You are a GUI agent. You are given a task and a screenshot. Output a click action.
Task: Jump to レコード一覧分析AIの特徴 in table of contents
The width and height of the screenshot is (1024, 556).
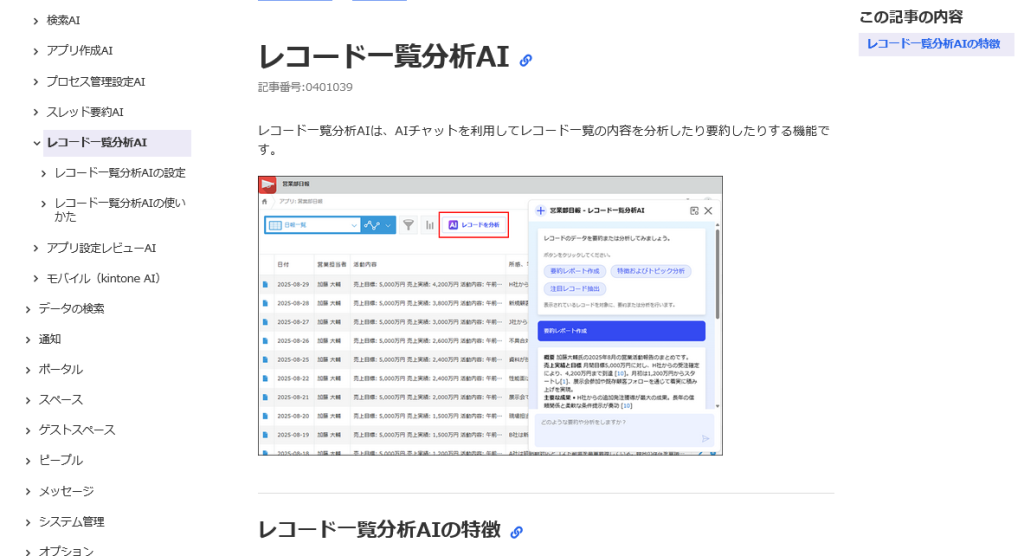tap(933, 44)
